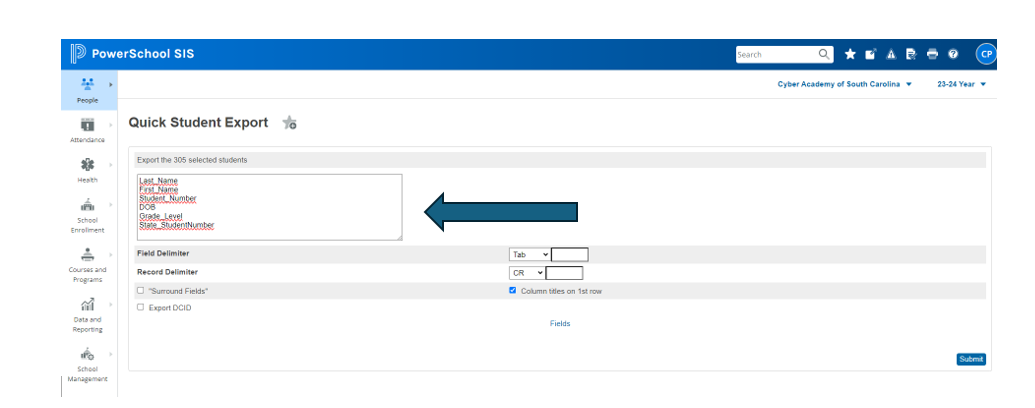This screenshot has width=1035, height=408.
Task: Open the alerts warning triangle icon
Action: point(890,54)
